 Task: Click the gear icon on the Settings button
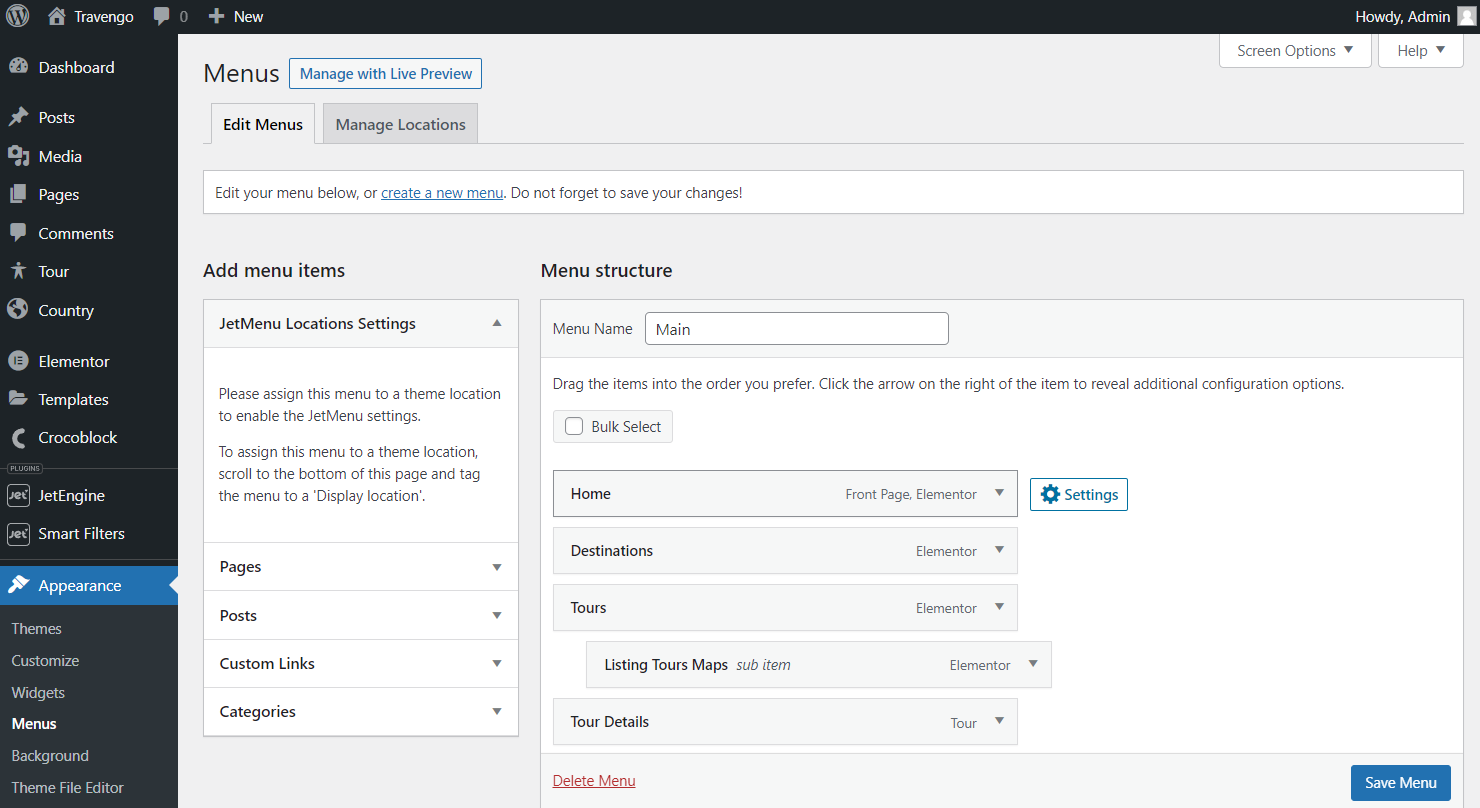pyautogui.click(x=1049, y=494)
